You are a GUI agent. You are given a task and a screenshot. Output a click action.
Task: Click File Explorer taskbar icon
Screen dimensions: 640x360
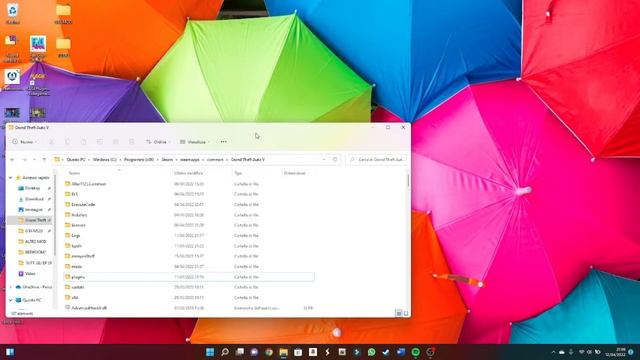(x=284, y=352)
